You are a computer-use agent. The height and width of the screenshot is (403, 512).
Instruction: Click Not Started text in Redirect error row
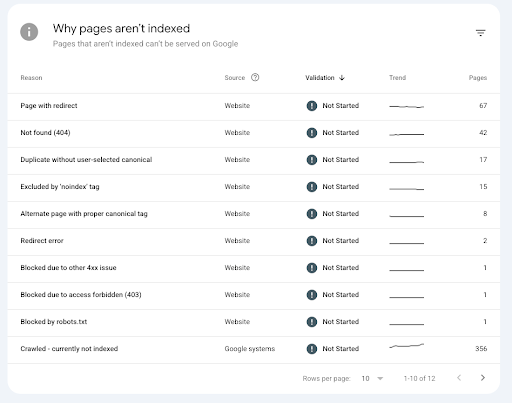click(x=340, y=241)
